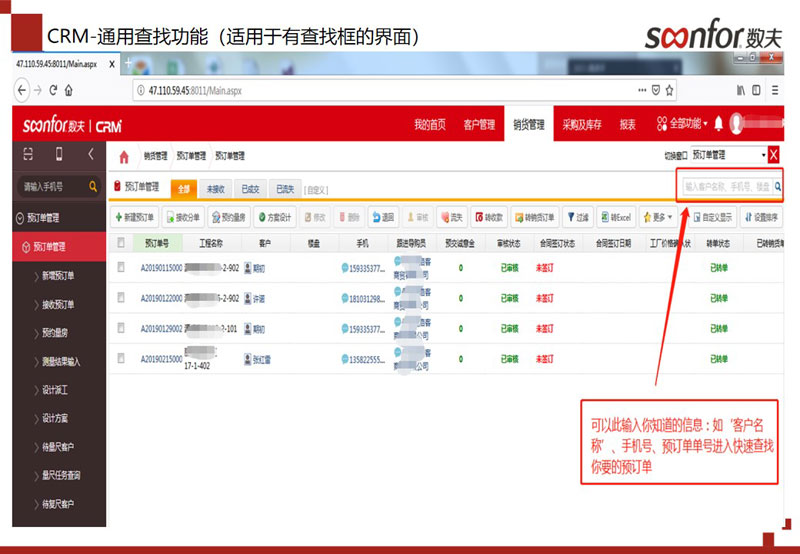The image size is (800, 554).
Task: Click the red X next to 切换窗口
Action: click(772, 156)
